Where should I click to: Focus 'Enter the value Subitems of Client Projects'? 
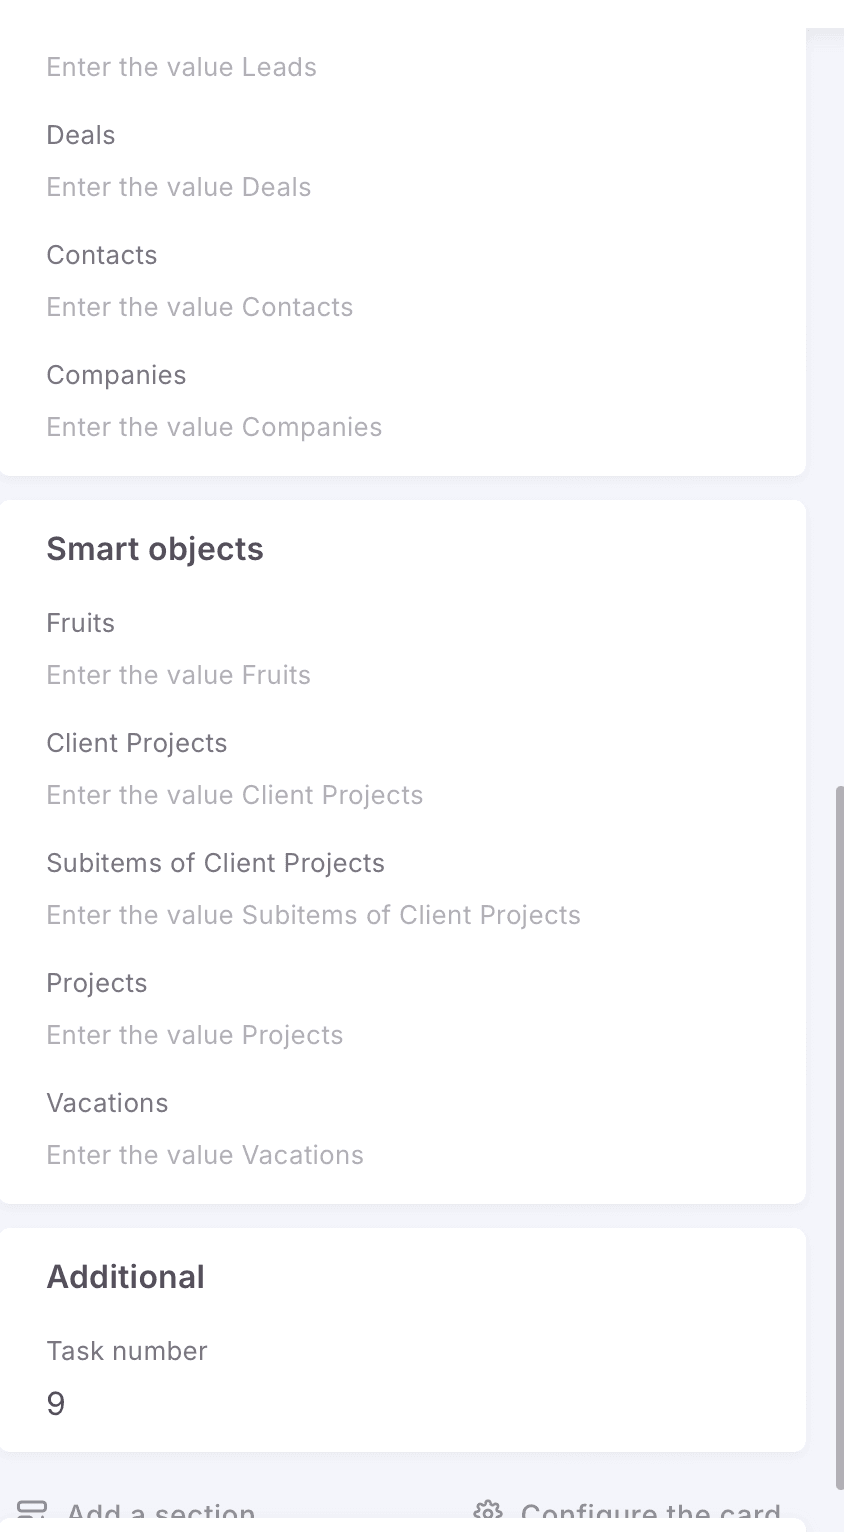click(313, 915)
